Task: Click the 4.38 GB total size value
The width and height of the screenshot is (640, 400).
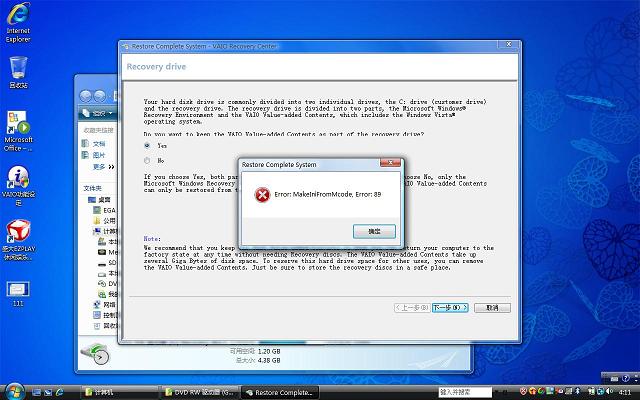Action: 269,360
